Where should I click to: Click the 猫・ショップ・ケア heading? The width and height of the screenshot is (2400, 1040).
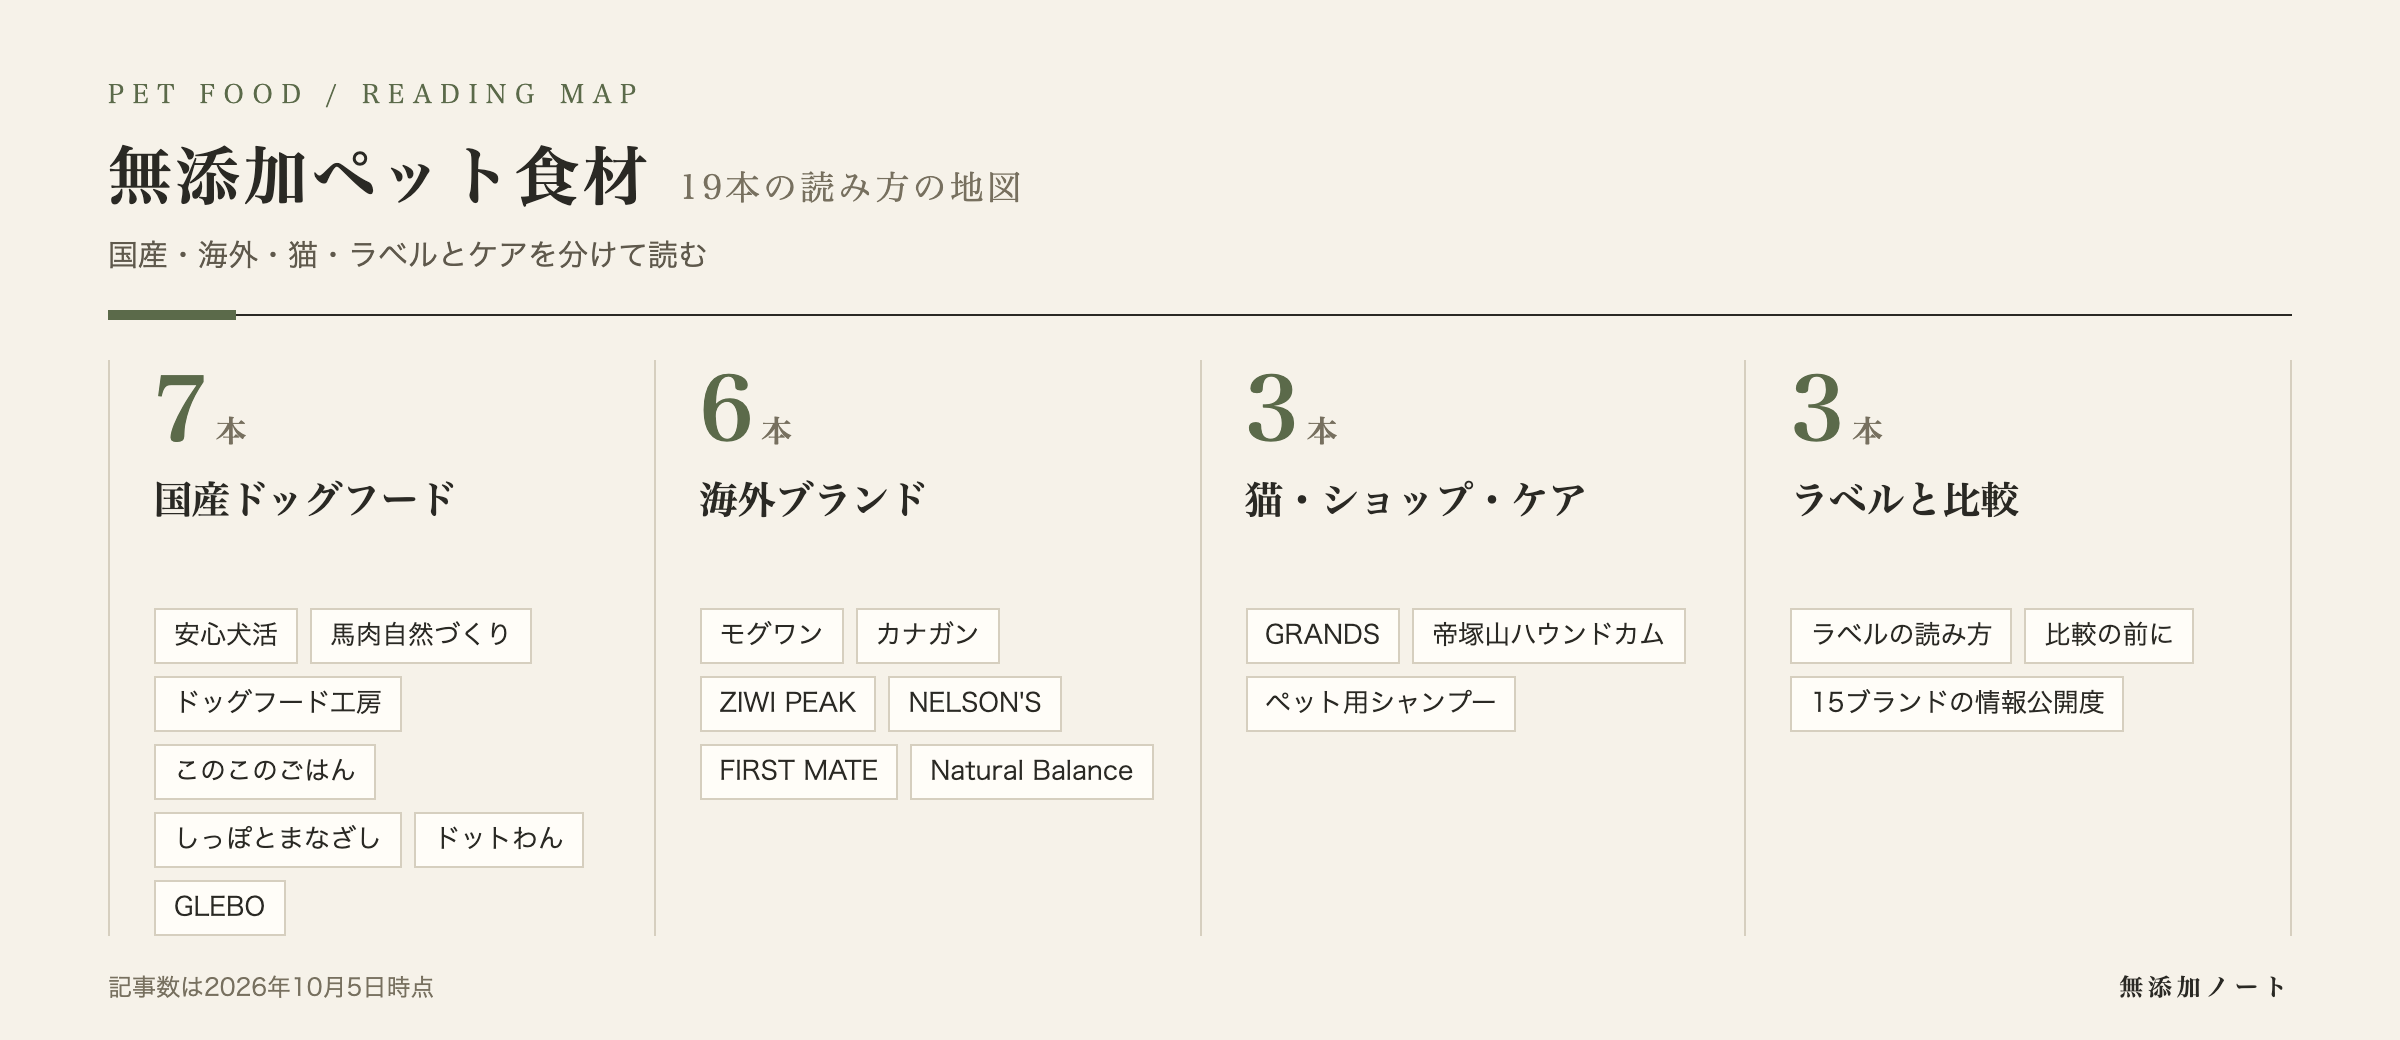point(1416,499)
